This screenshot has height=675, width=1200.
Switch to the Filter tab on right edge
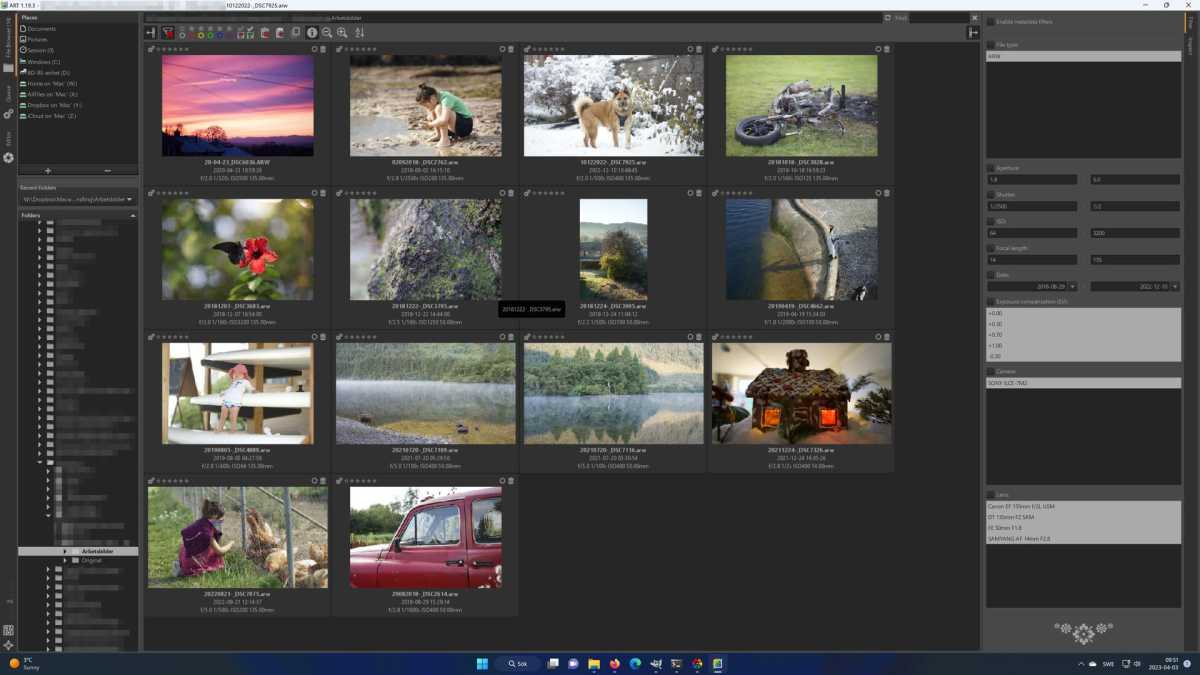pos(1191,22)
